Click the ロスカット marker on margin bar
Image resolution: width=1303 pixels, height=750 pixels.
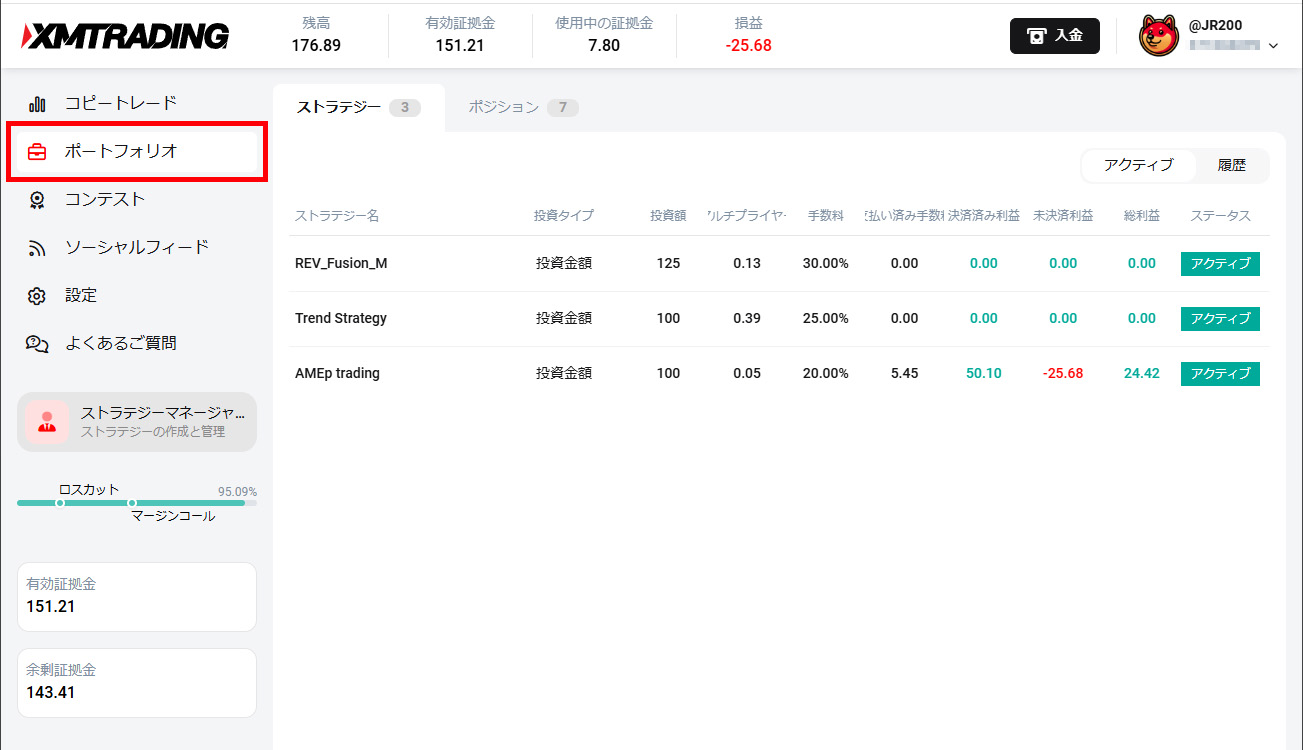tap(60, 503)
